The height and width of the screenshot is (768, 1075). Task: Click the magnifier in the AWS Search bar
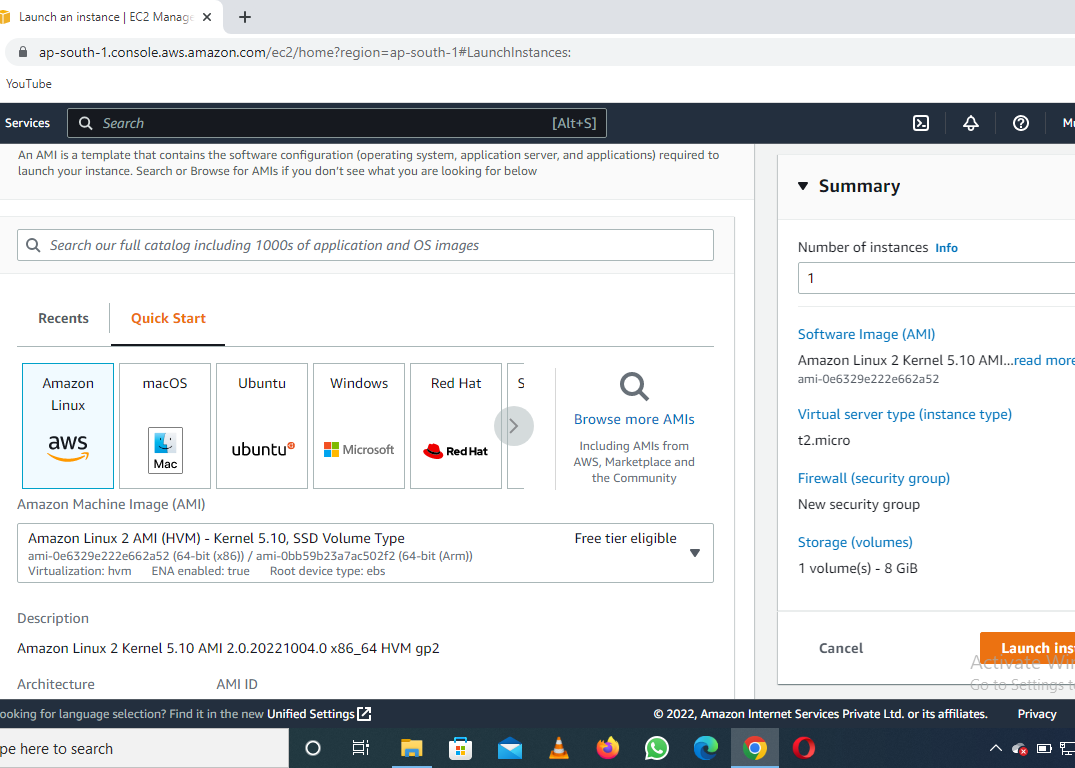86,123
